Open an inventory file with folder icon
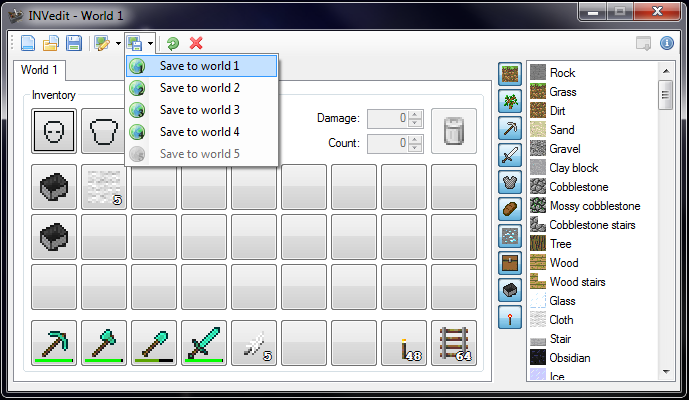 tap(51, 43)
